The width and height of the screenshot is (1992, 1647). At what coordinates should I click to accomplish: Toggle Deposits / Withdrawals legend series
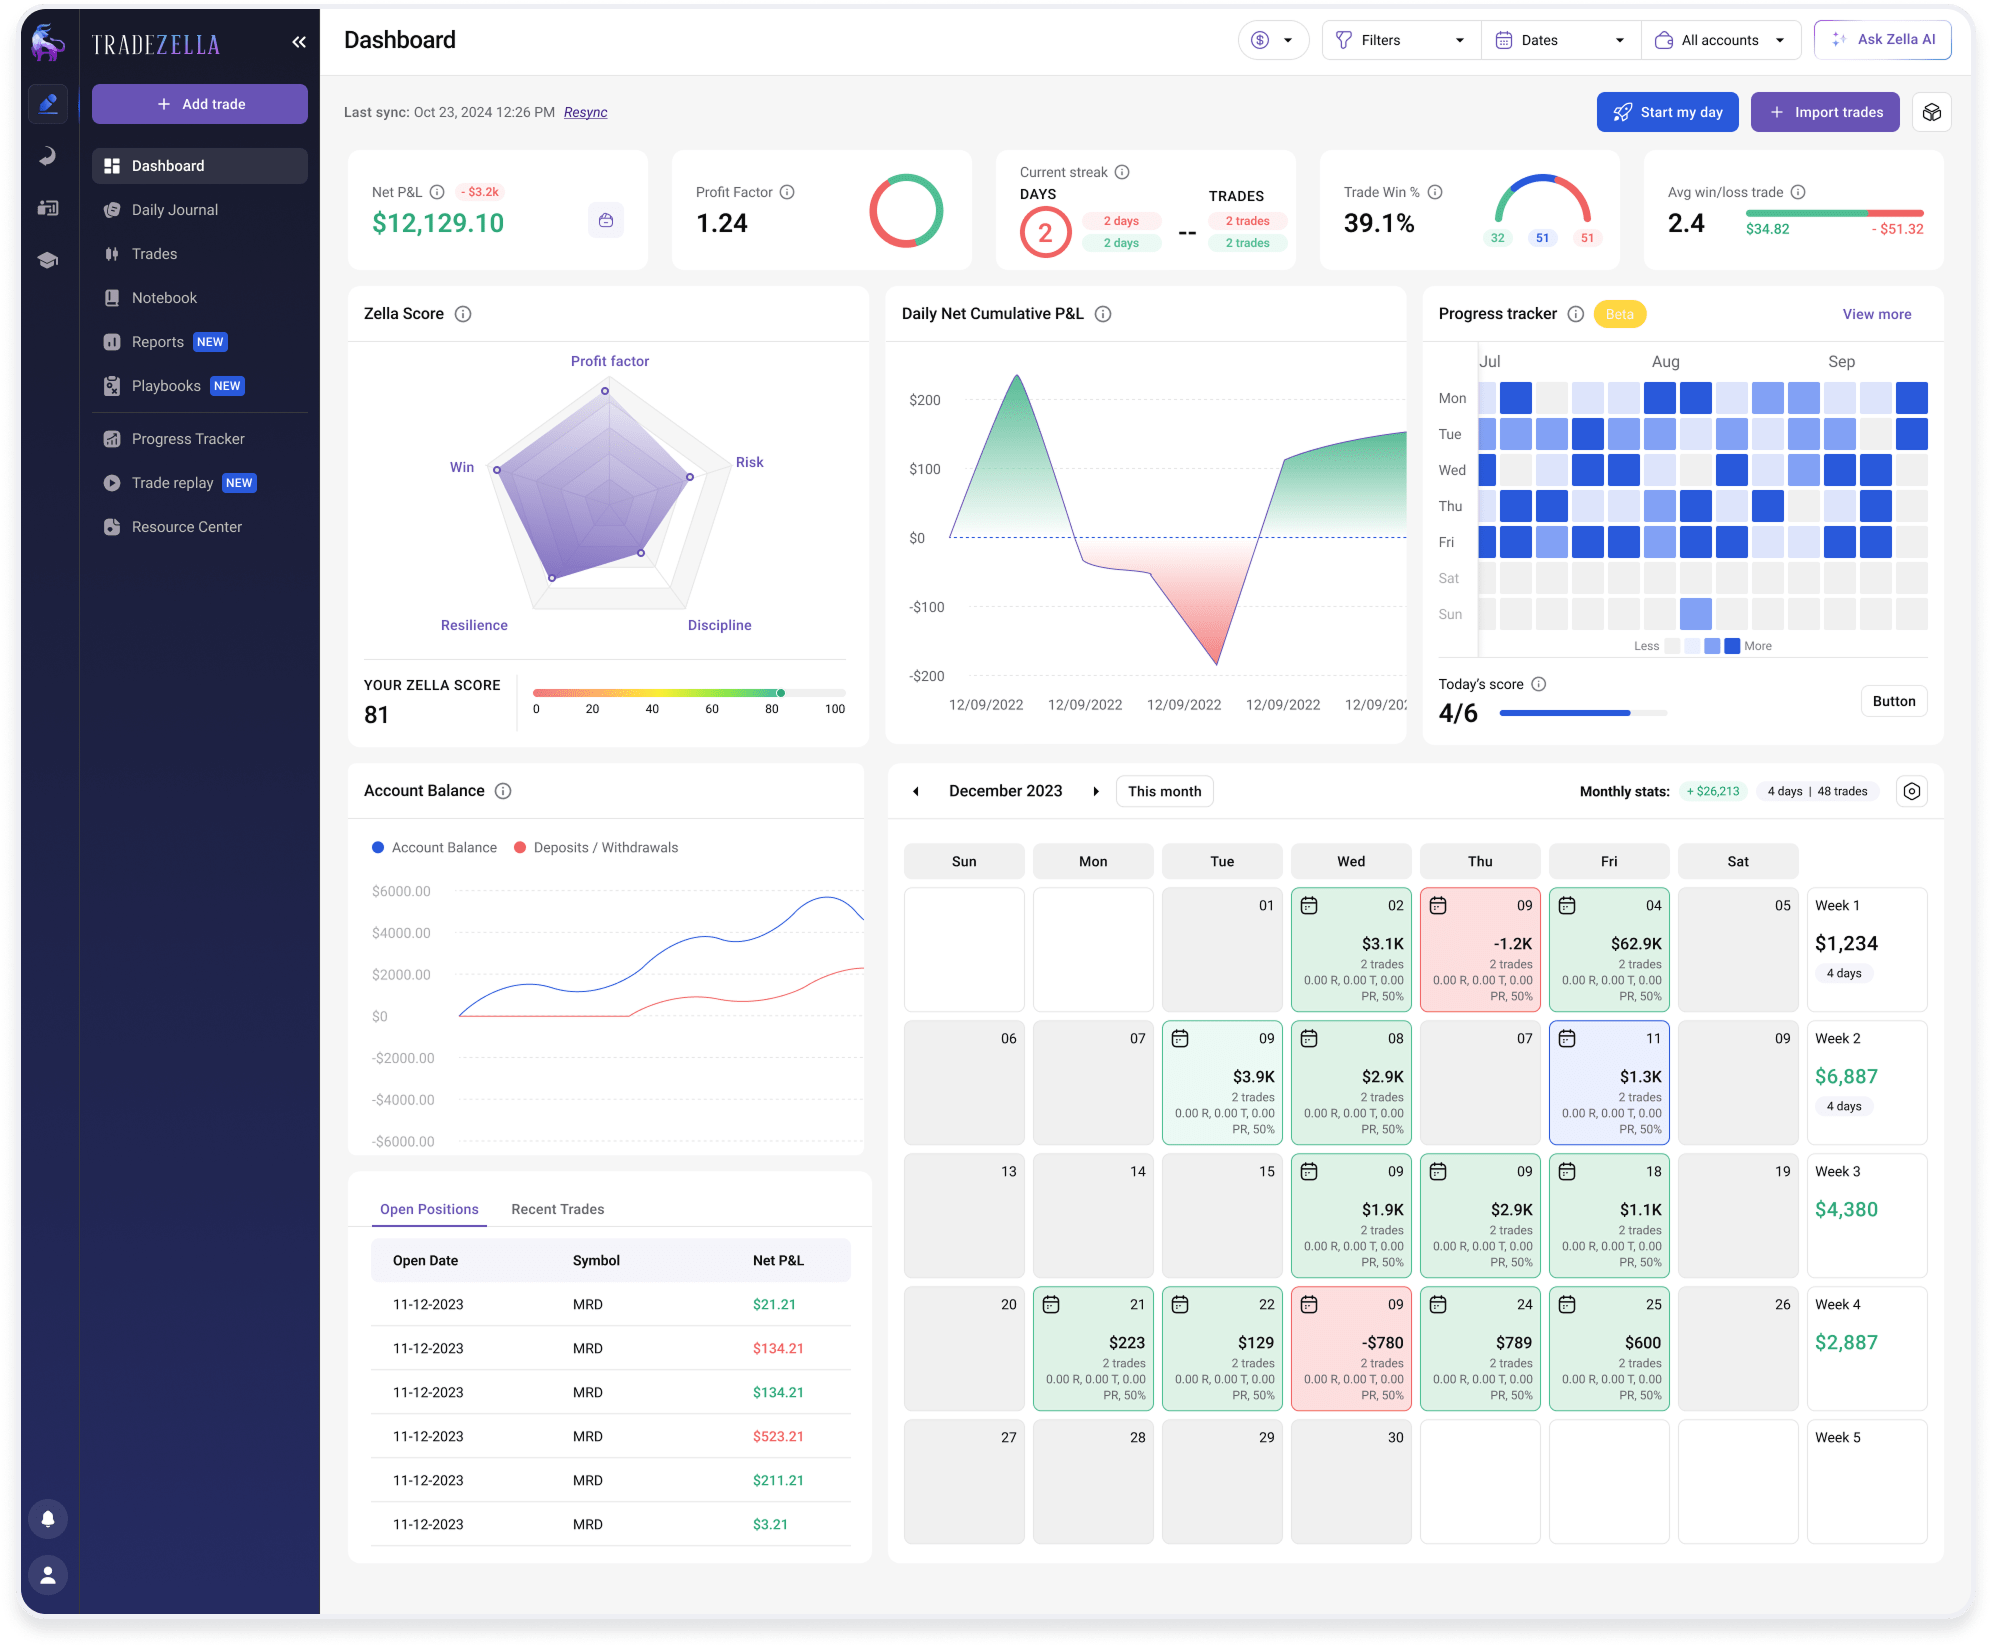(596, 847)
